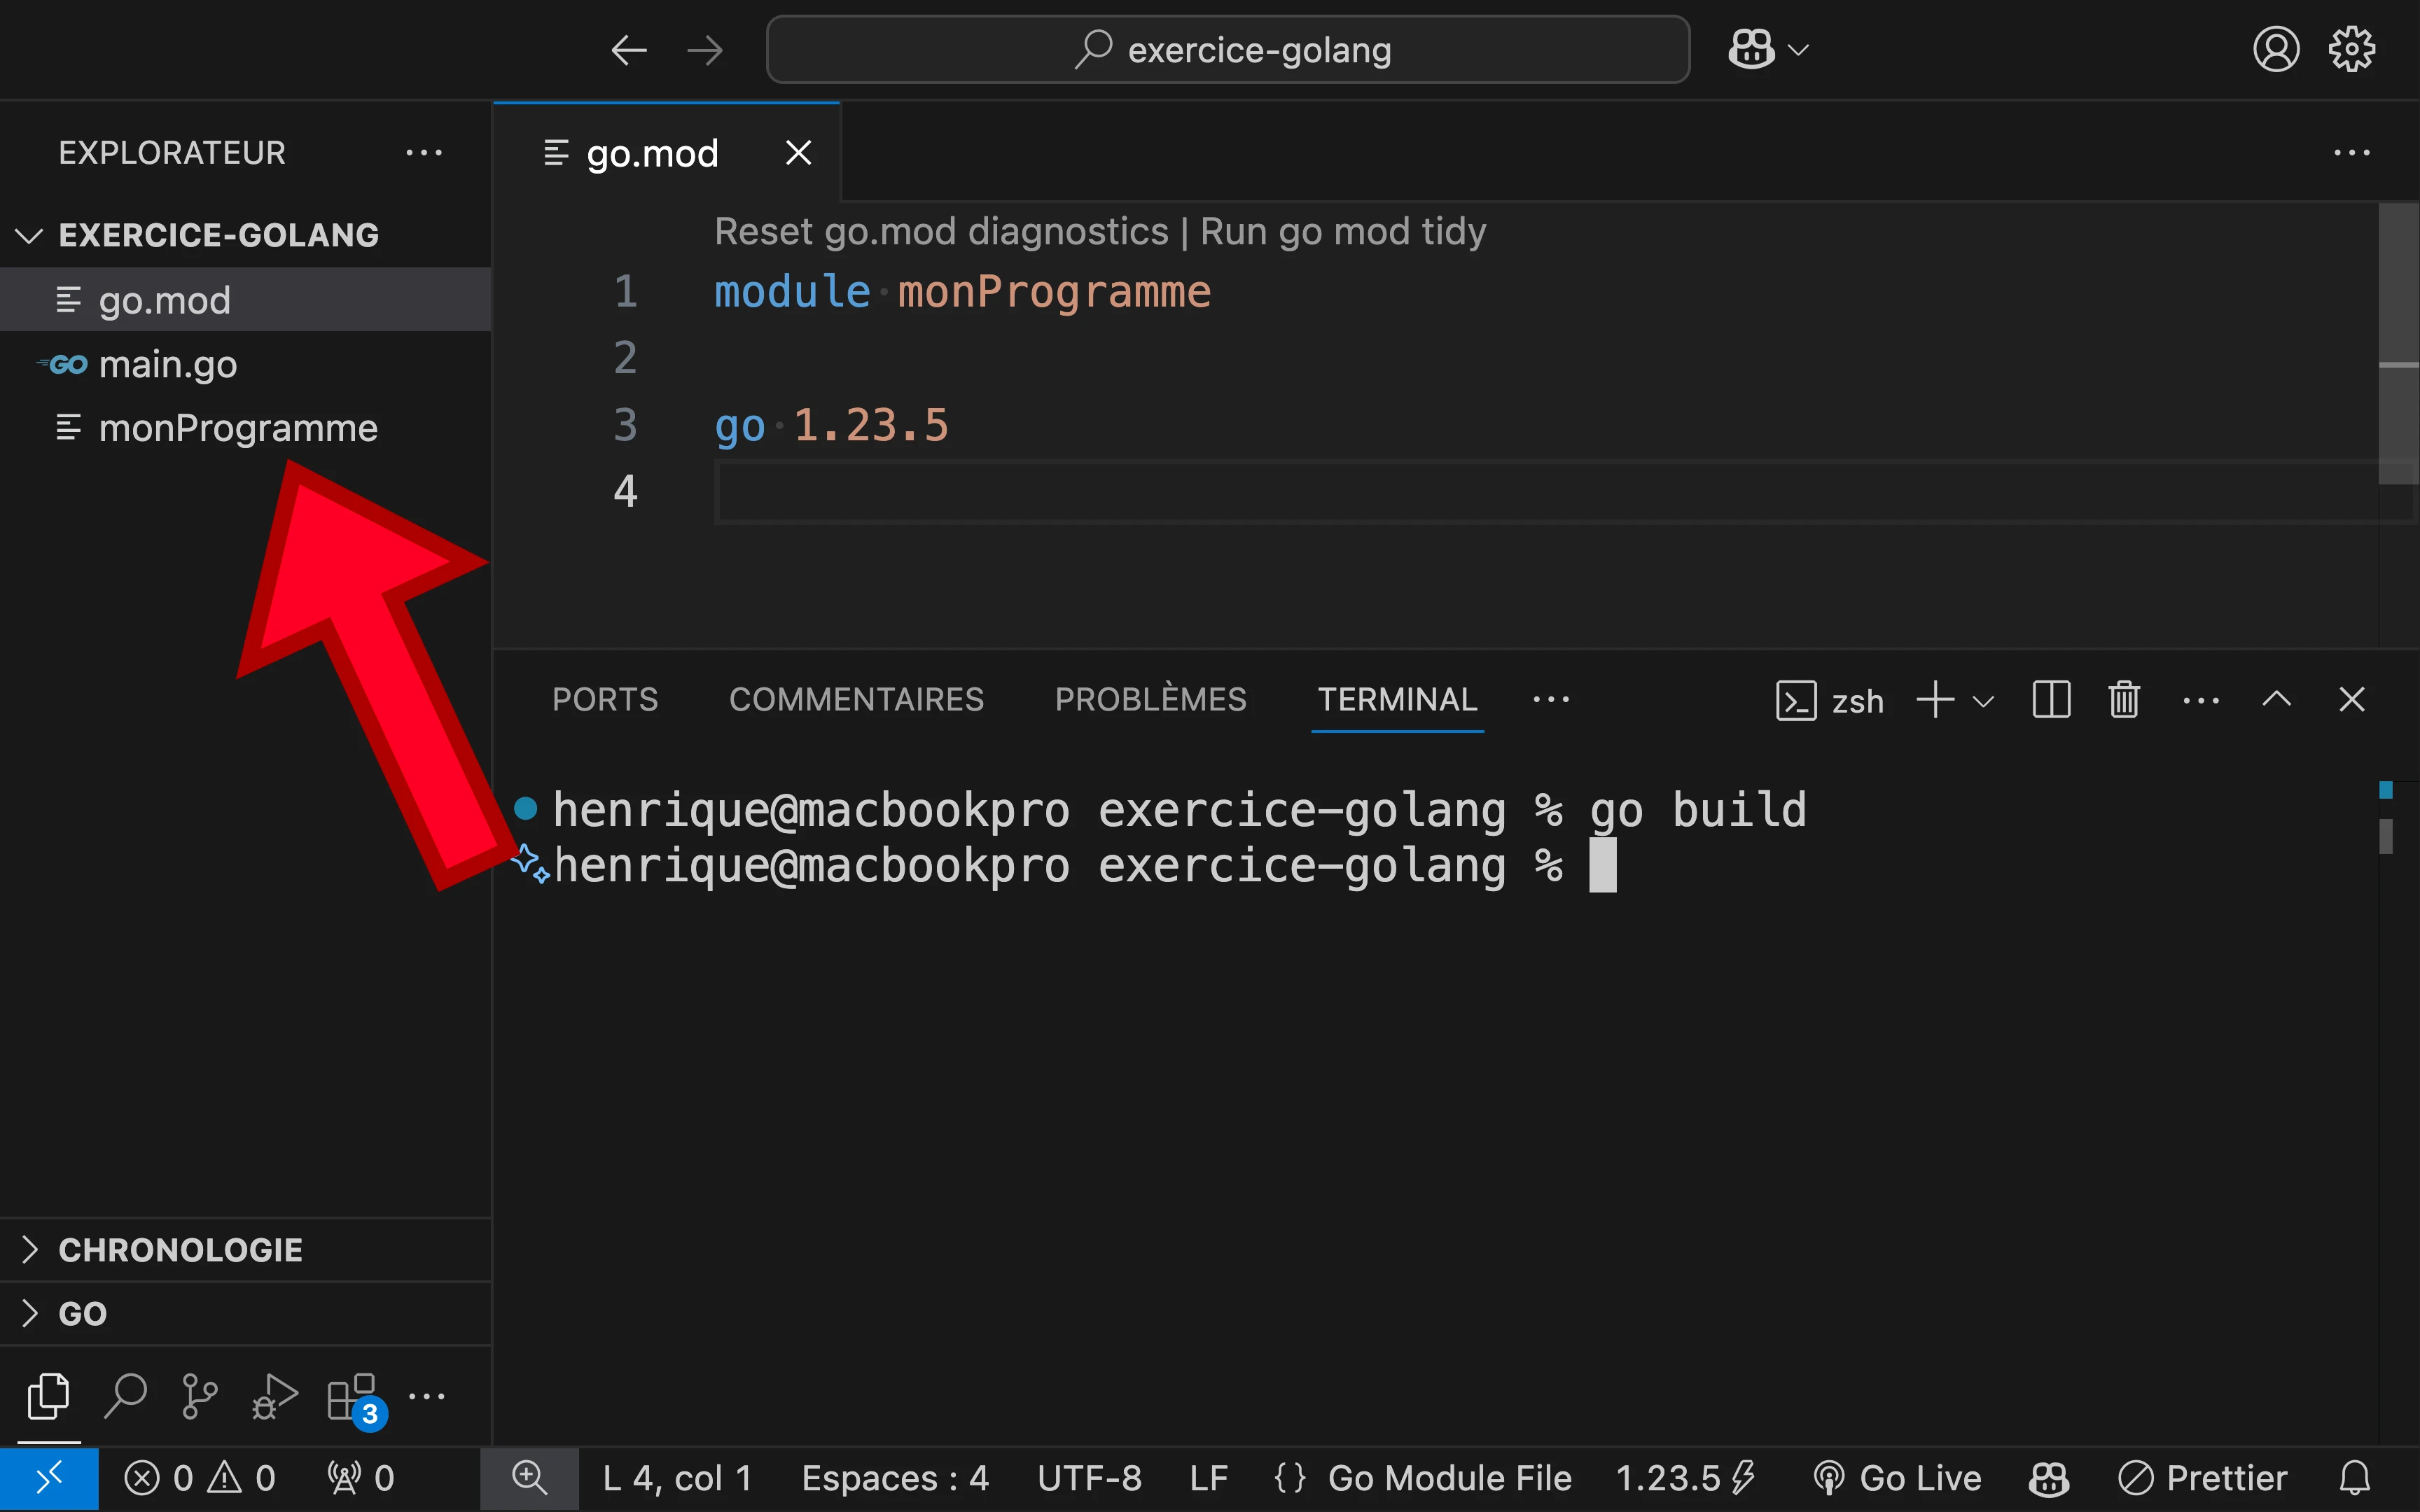This screenshot has height=1512, width=2420.
Task: Switch to the COMMENTAIRES panel tab
Action: click(856, 699)
